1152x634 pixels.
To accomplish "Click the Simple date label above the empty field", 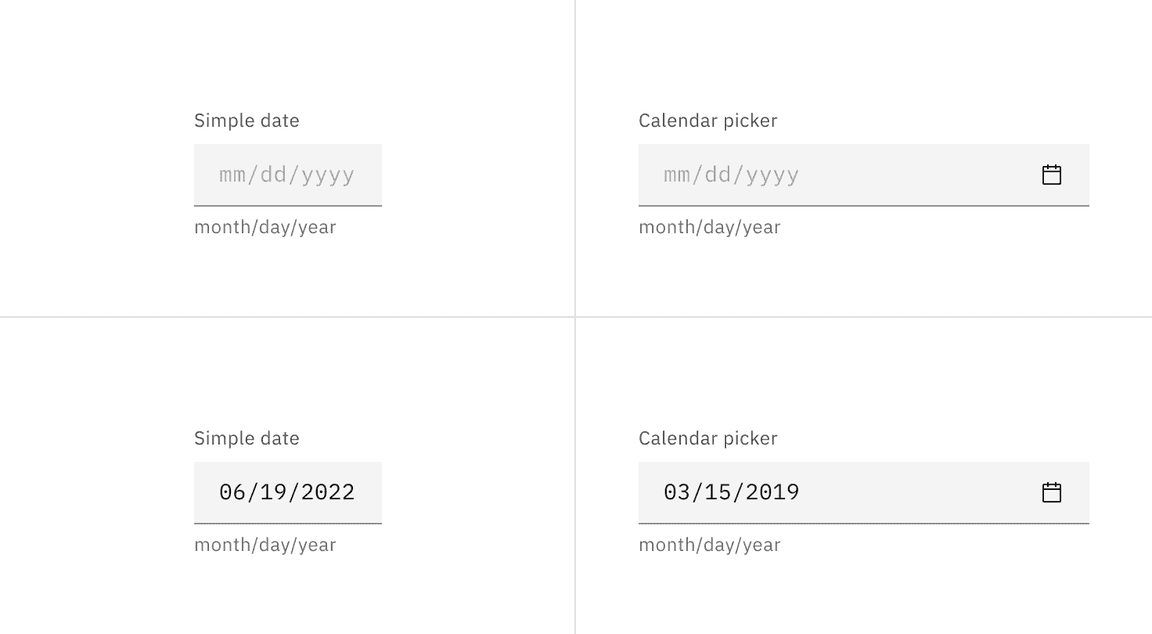I will point(246,120).
